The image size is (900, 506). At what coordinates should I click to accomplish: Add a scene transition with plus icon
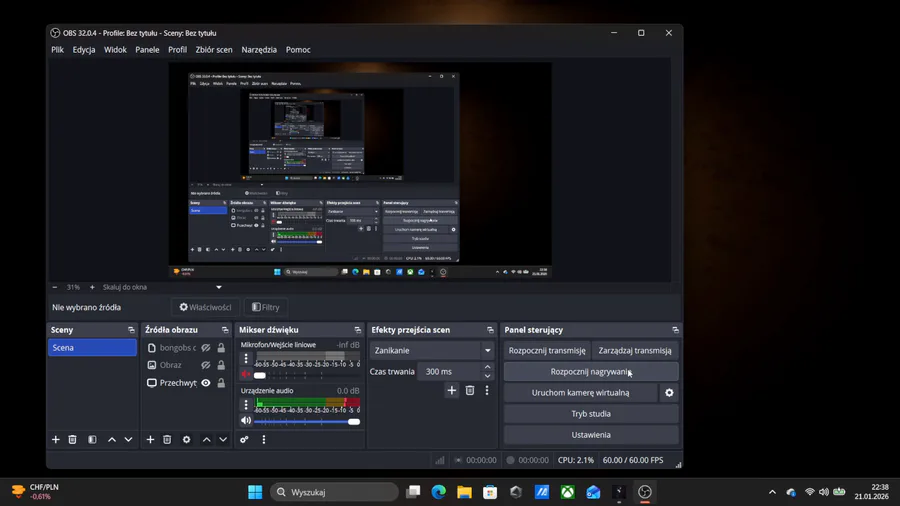(x=452, y=391)
